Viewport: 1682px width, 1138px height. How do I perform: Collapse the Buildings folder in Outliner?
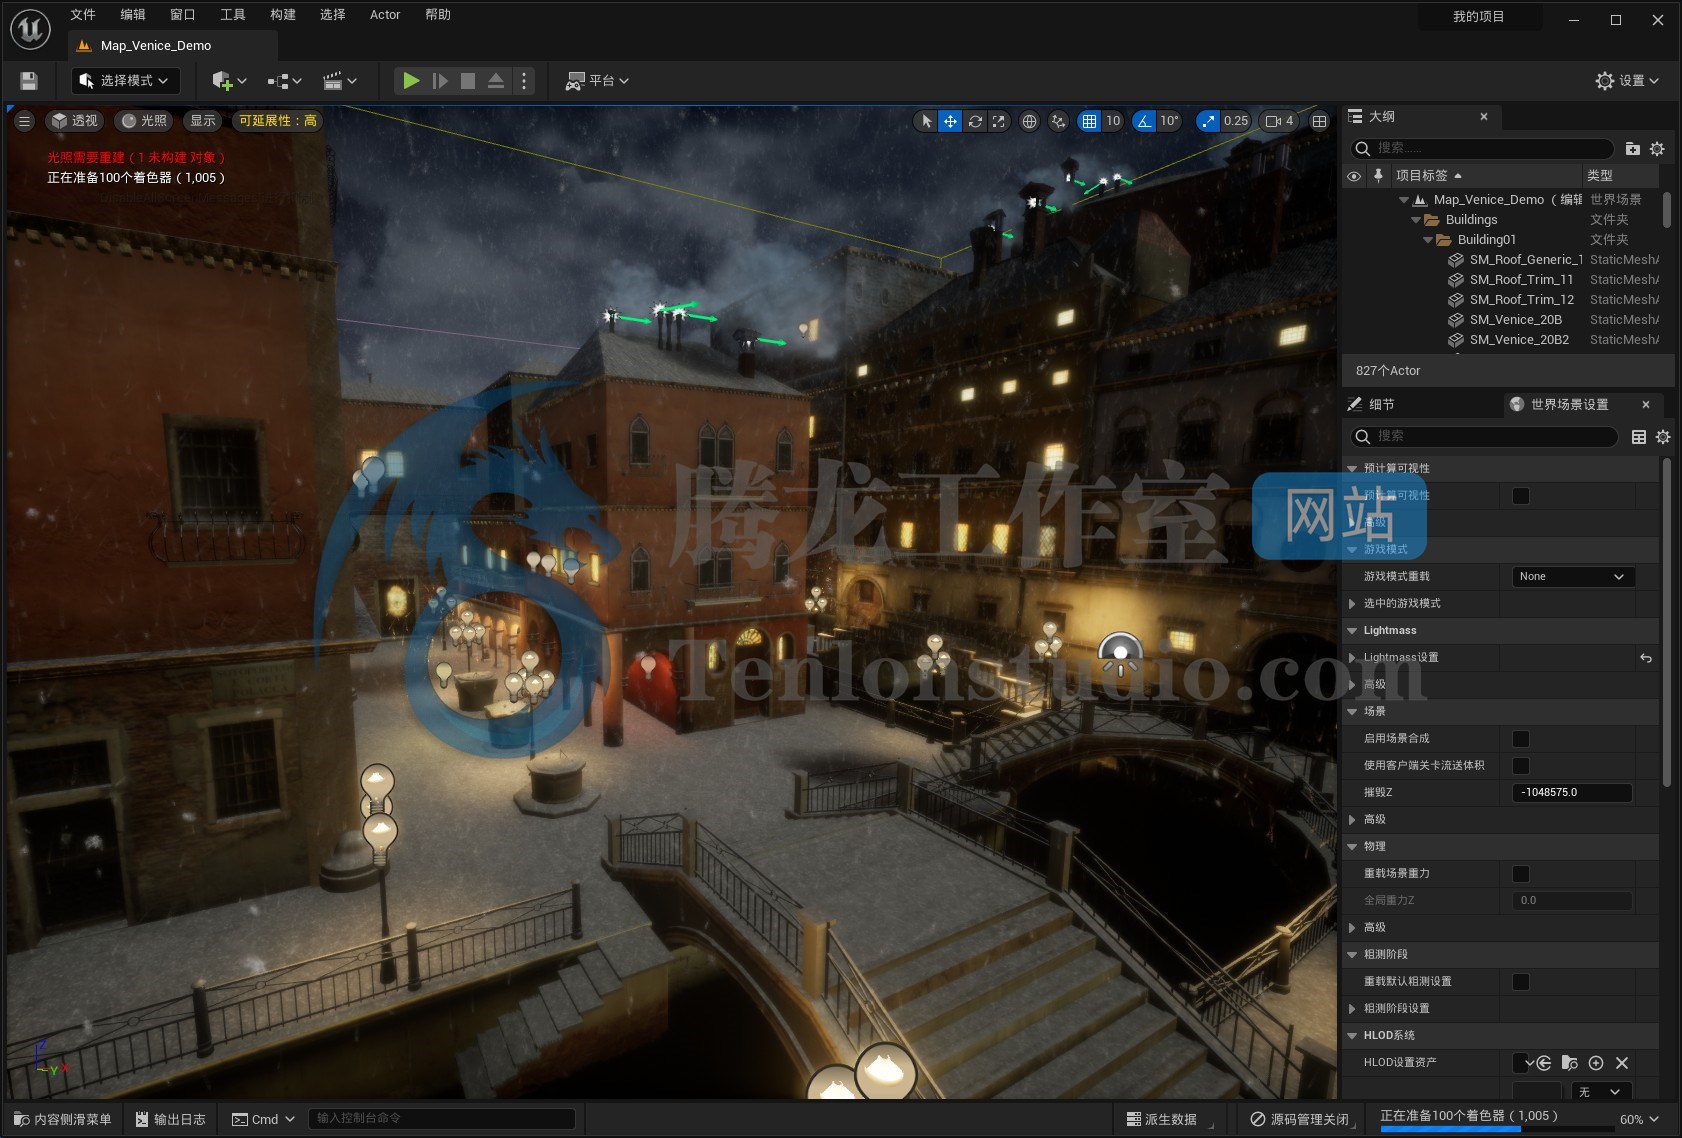tap(1416, 220)
